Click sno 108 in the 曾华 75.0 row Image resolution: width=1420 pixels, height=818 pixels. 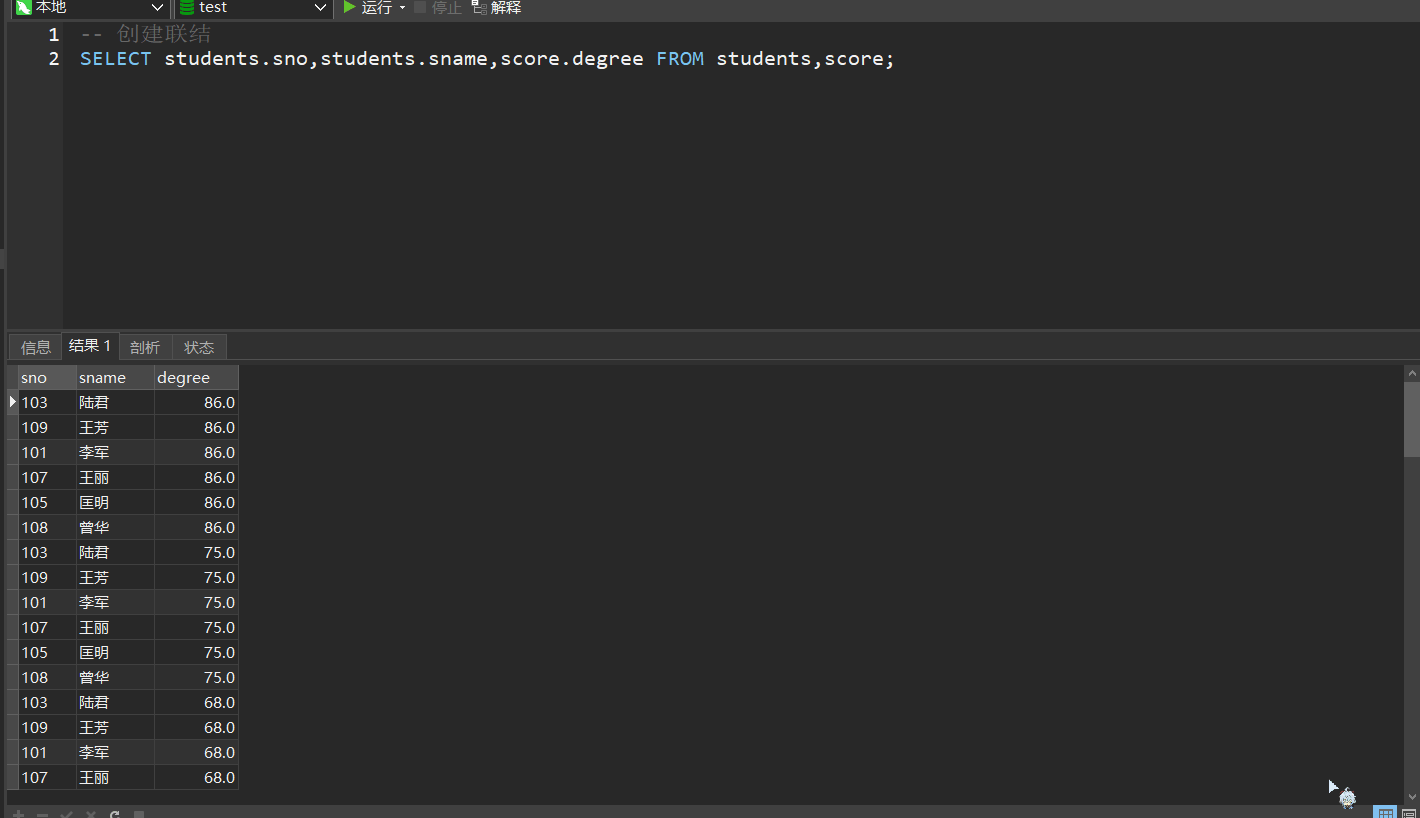(x=47, y=678)
